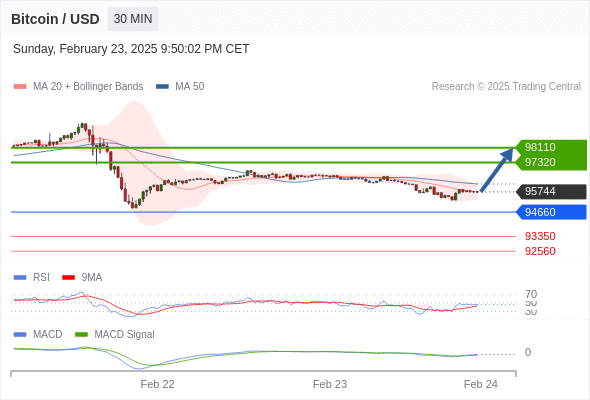The height and width of the screenshot is (400, 590).
Task: Click the Feb 22 date axis label
Action: [x=157, y=384]
